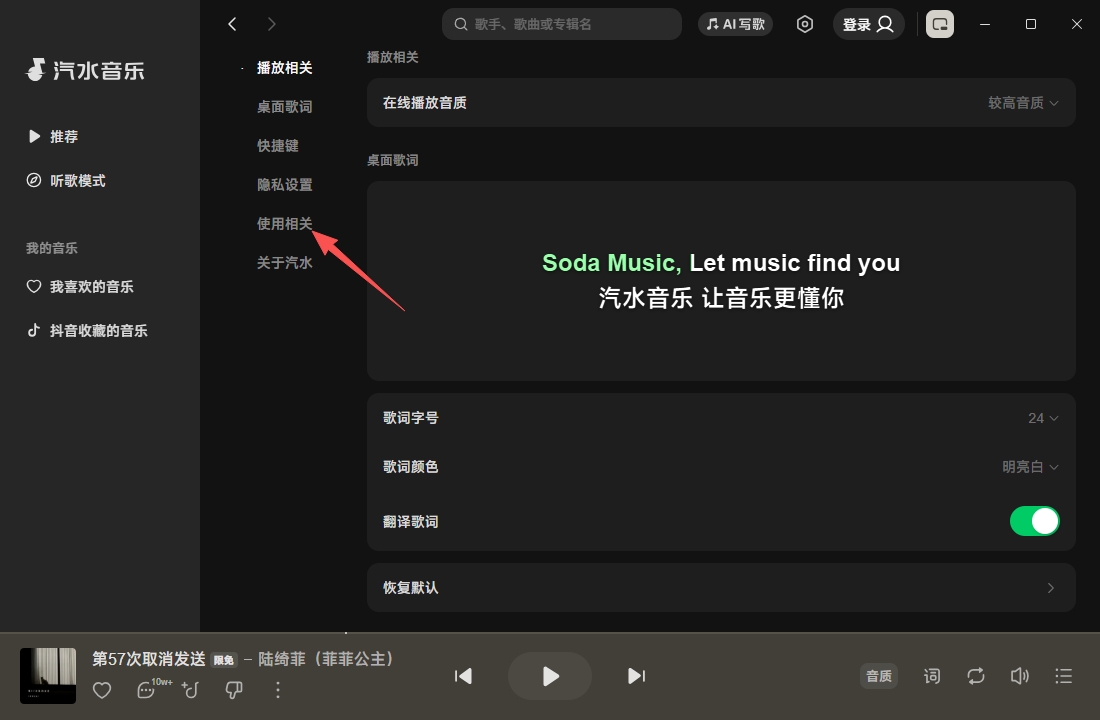Screen dimensions: 1100x720
Task: Select the 使用相关 settings section
Action: (x=284, y=224)
